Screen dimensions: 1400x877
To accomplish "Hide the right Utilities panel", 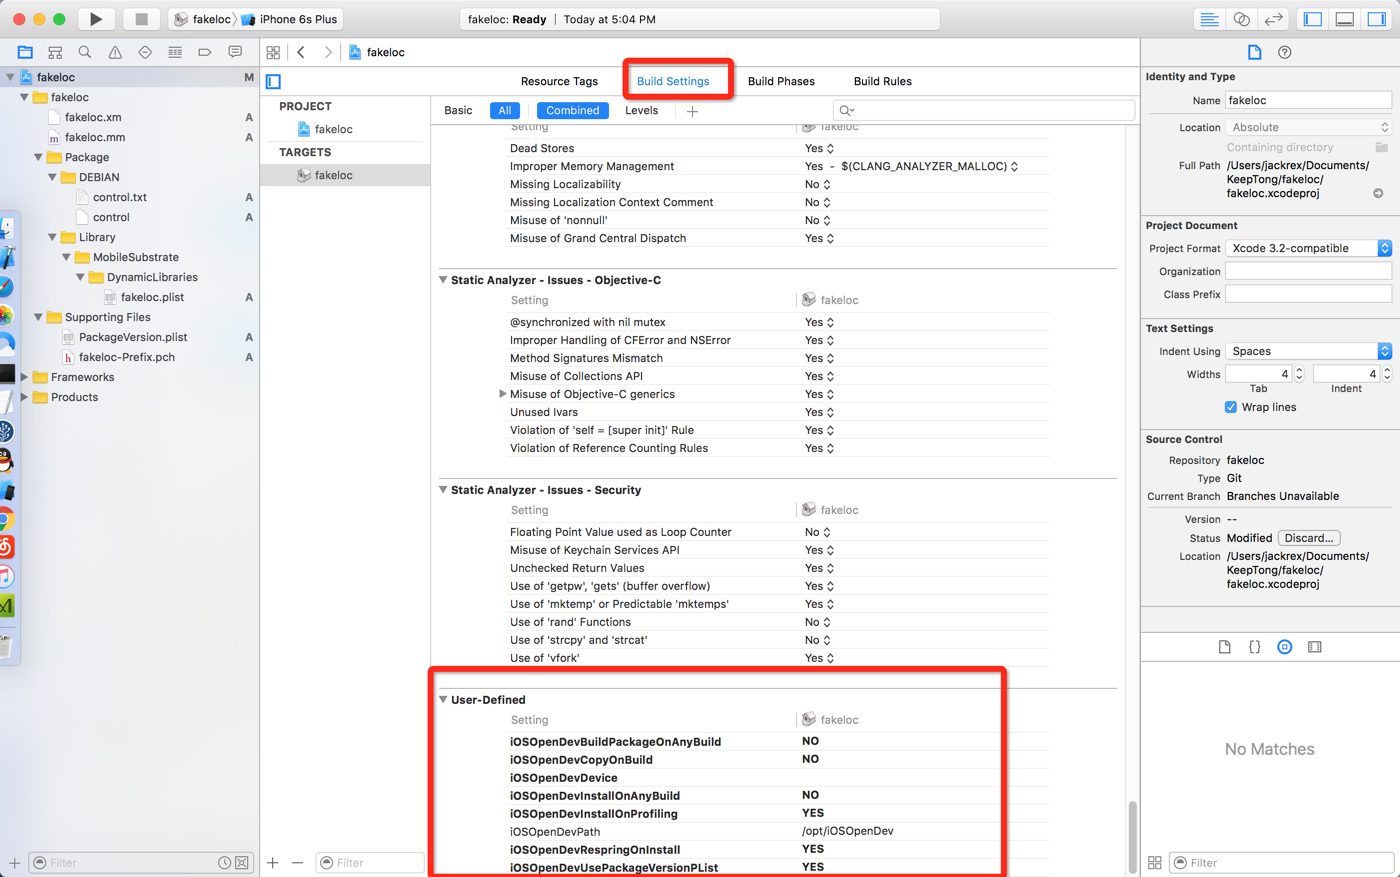I will (1377, 19).
